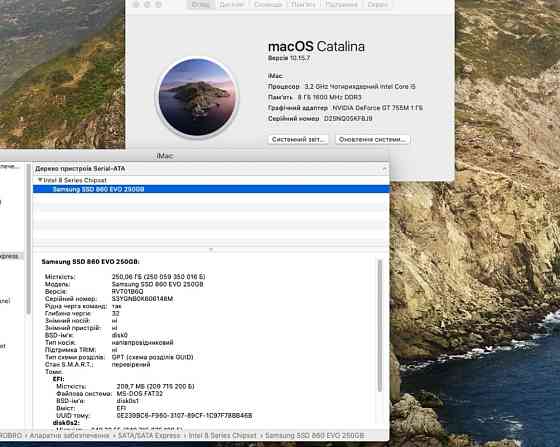Click the BSD name value disk0
Screen dimensions: 560x447
coord(120,335)
